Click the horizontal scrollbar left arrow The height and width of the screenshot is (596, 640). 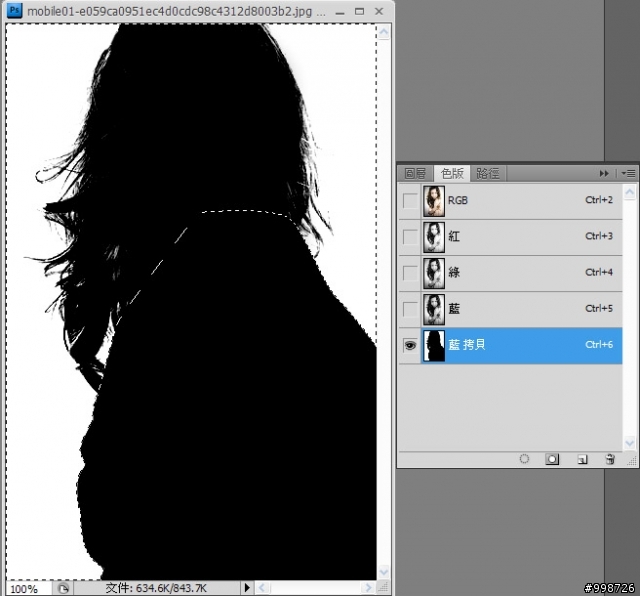click(x=261, y=588)
